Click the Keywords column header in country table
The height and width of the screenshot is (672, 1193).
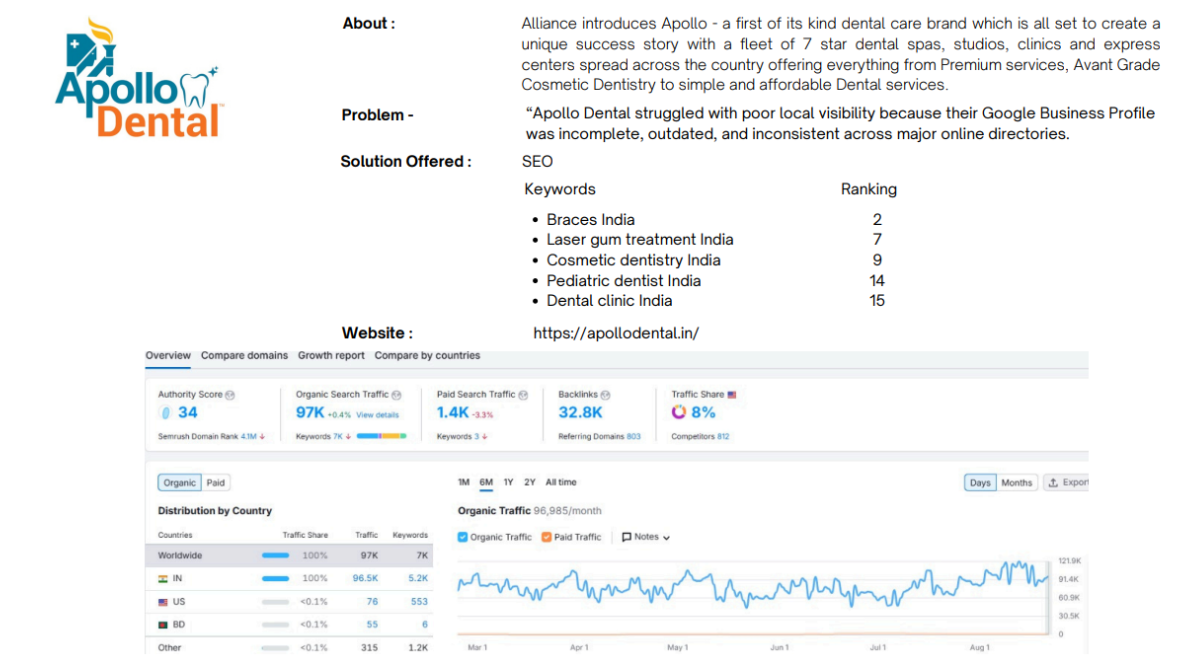tap(410, 535)
